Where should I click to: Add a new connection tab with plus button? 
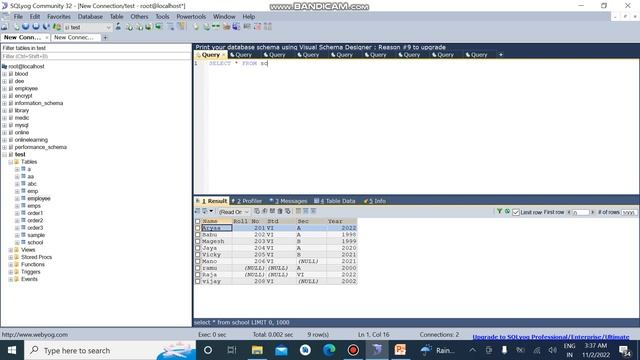[105, 38]
